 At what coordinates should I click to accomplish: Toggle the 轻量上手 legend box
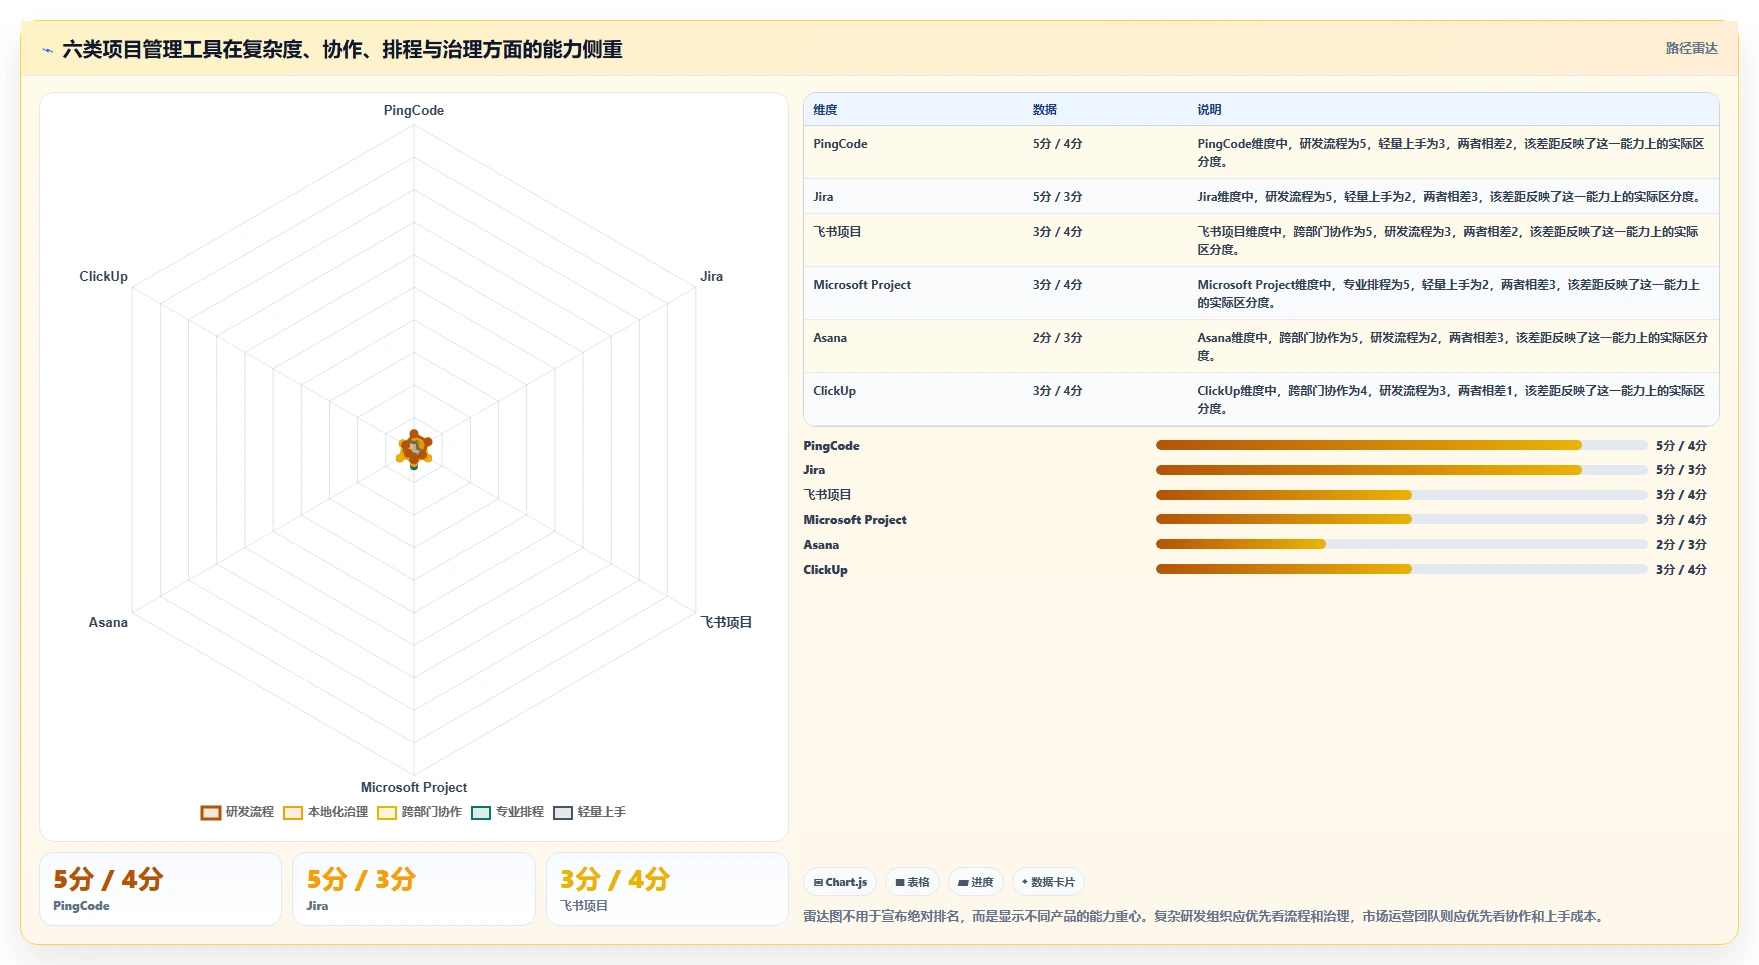563,813
